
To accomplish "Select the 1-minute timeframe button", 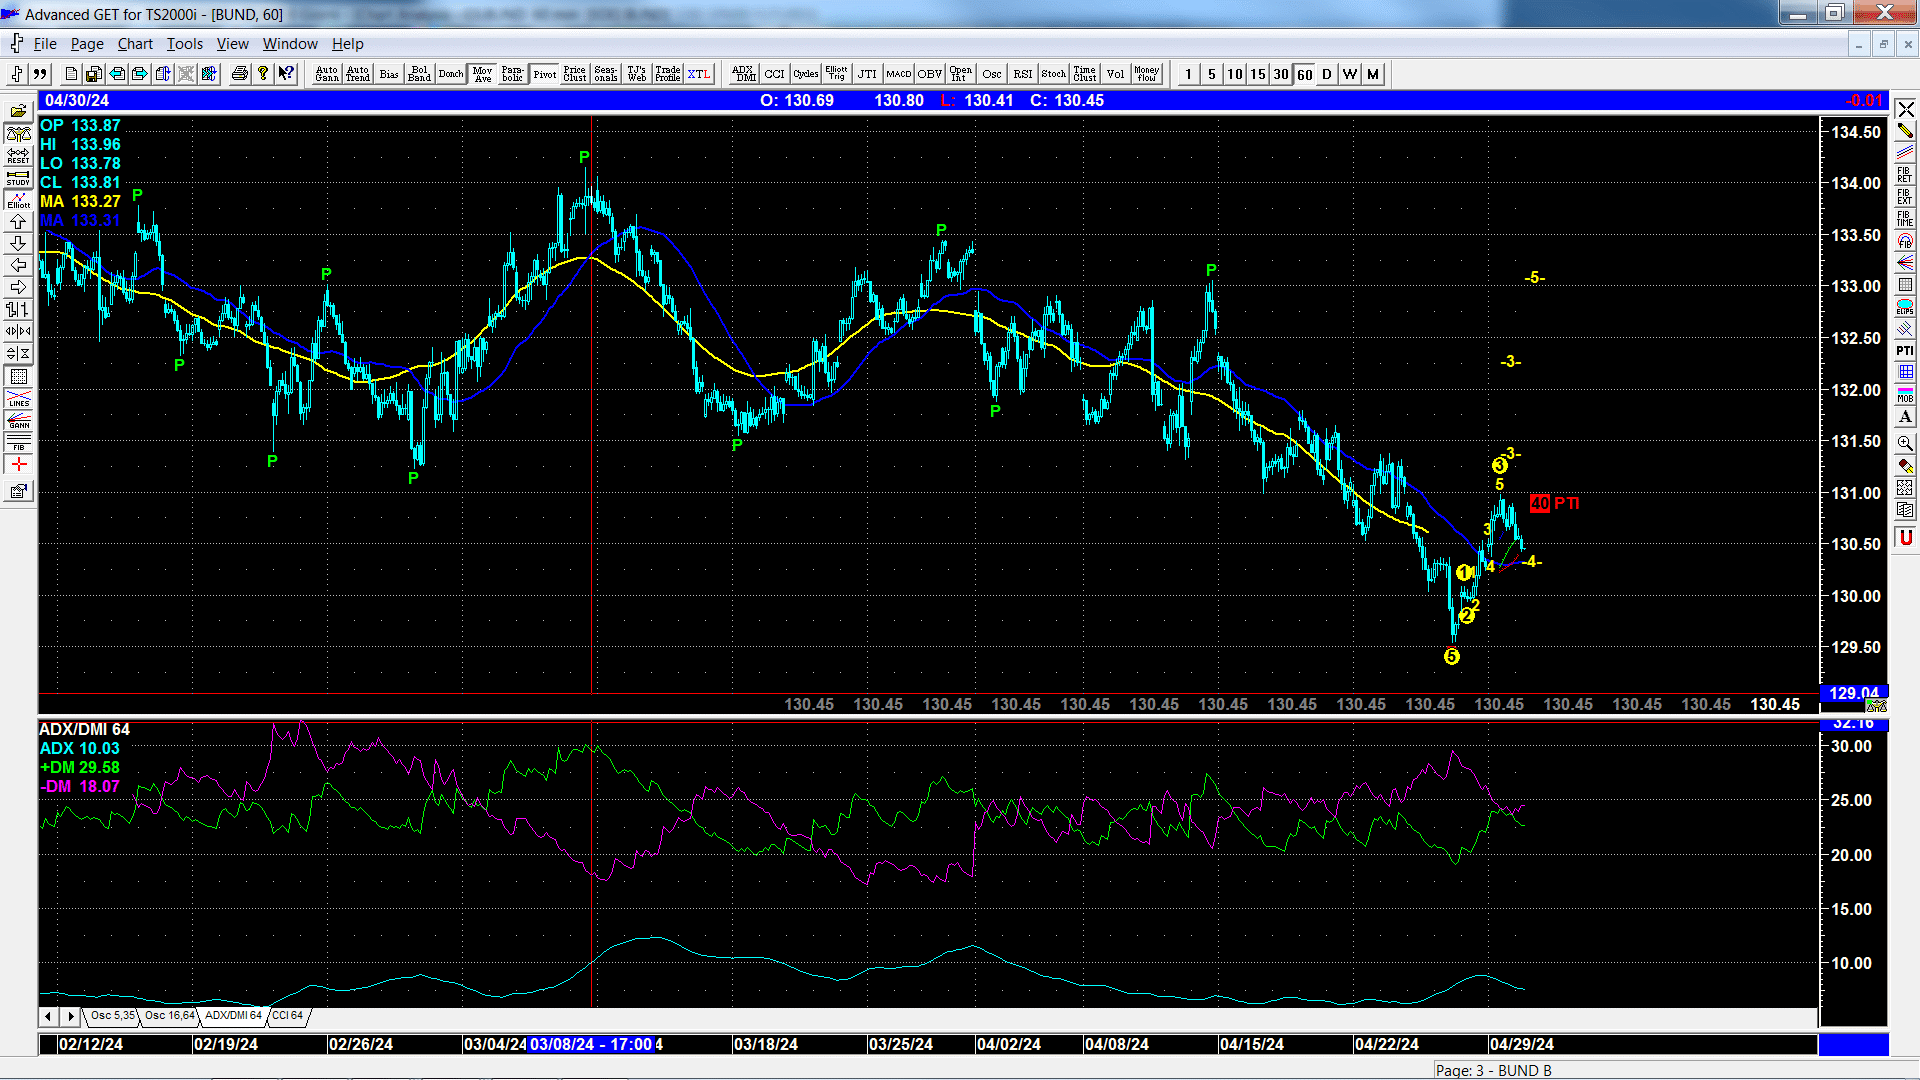I will [x=1188, y=74].
